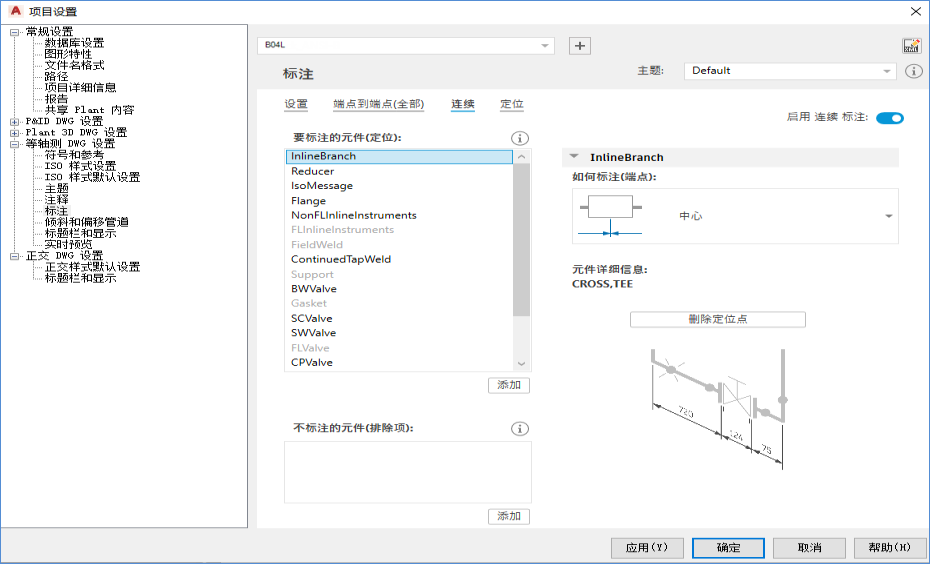This screenshot has height=564, width=930.
Task: Click the add style plus button
Action: [x=579, y=46]
